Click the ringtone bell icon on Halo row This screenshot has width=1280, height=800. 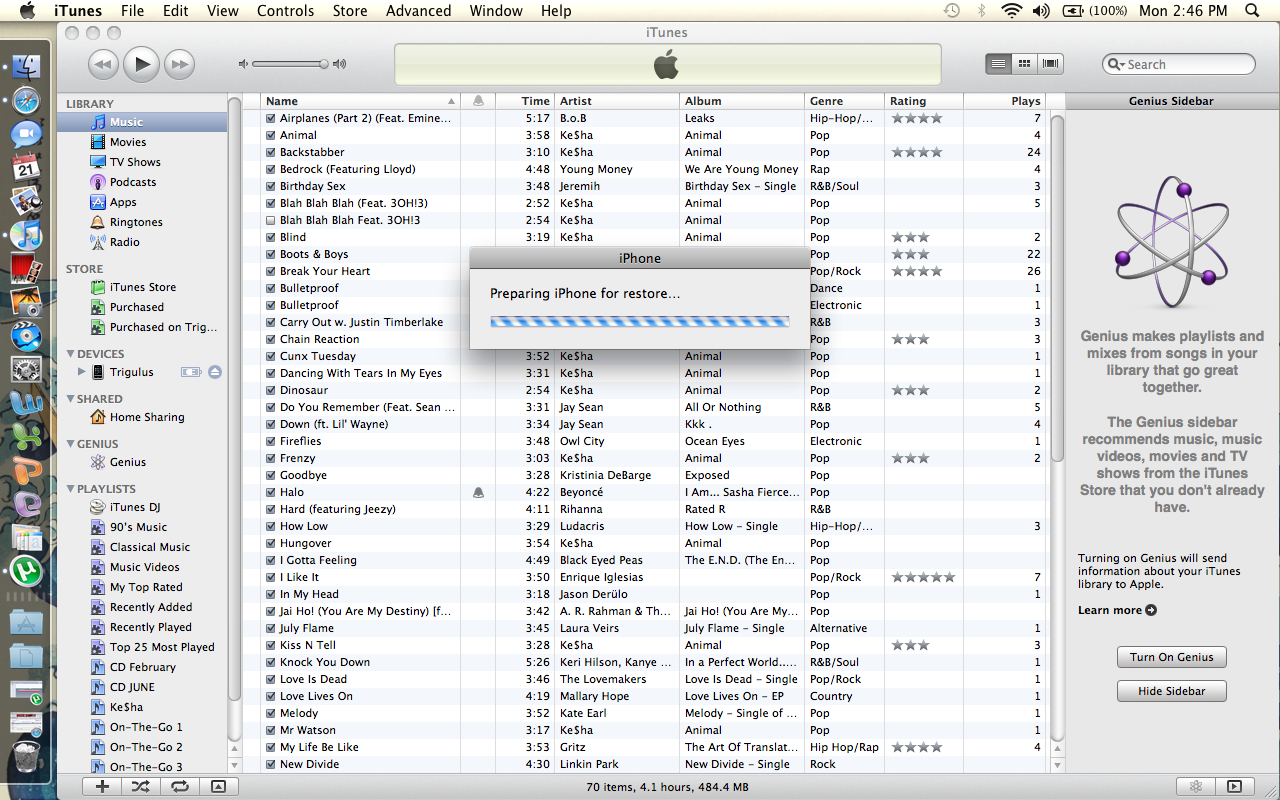(478, 492)
